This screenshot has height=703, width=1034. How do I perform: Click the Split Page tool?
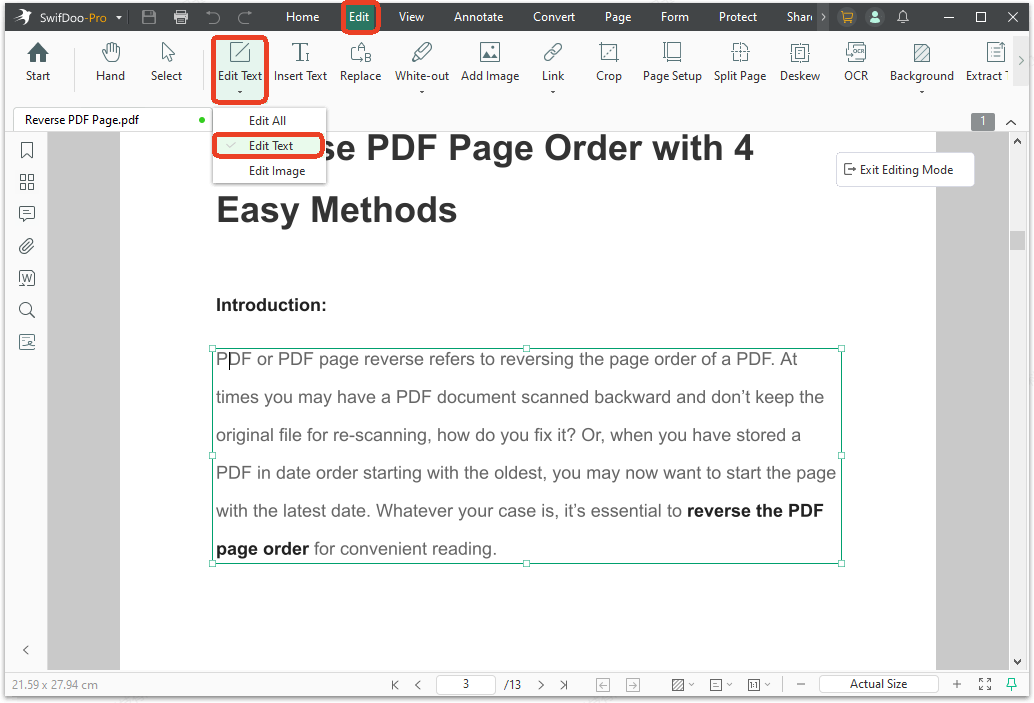point(740,62)
